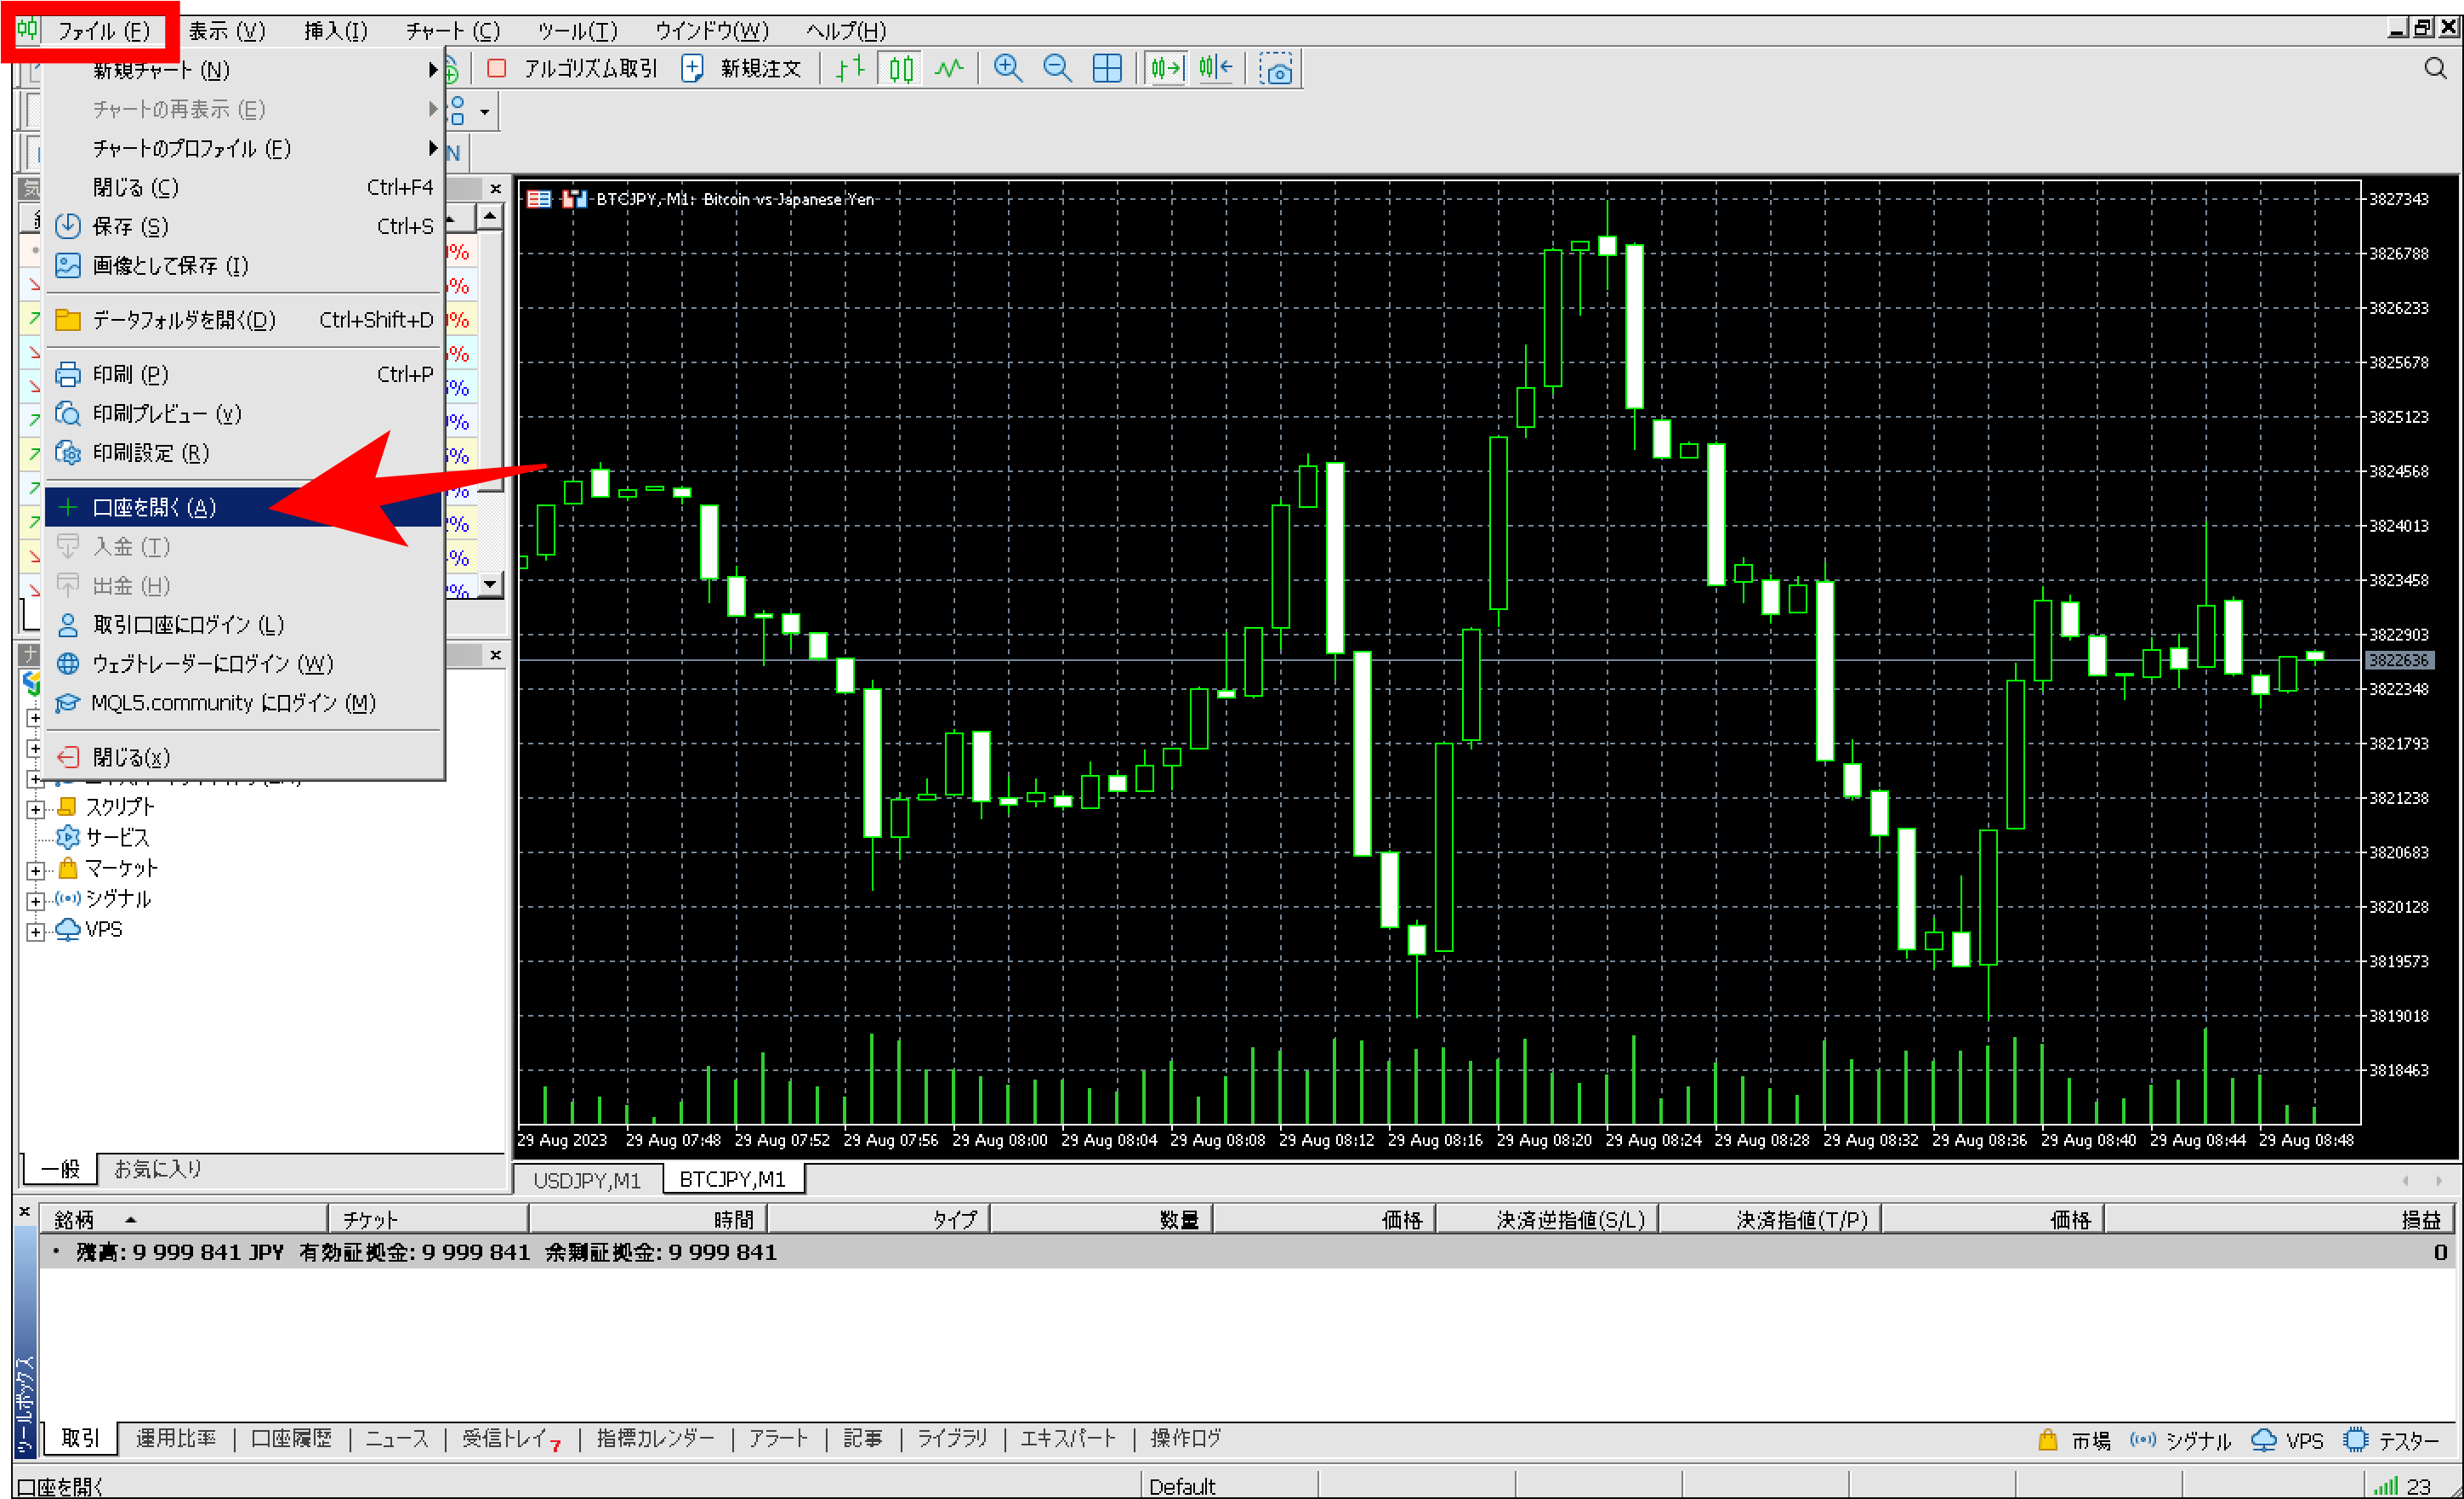Toggle chart shift from right edge
This screenshot has width=2464, height=1499.
tap(1215, 69)
